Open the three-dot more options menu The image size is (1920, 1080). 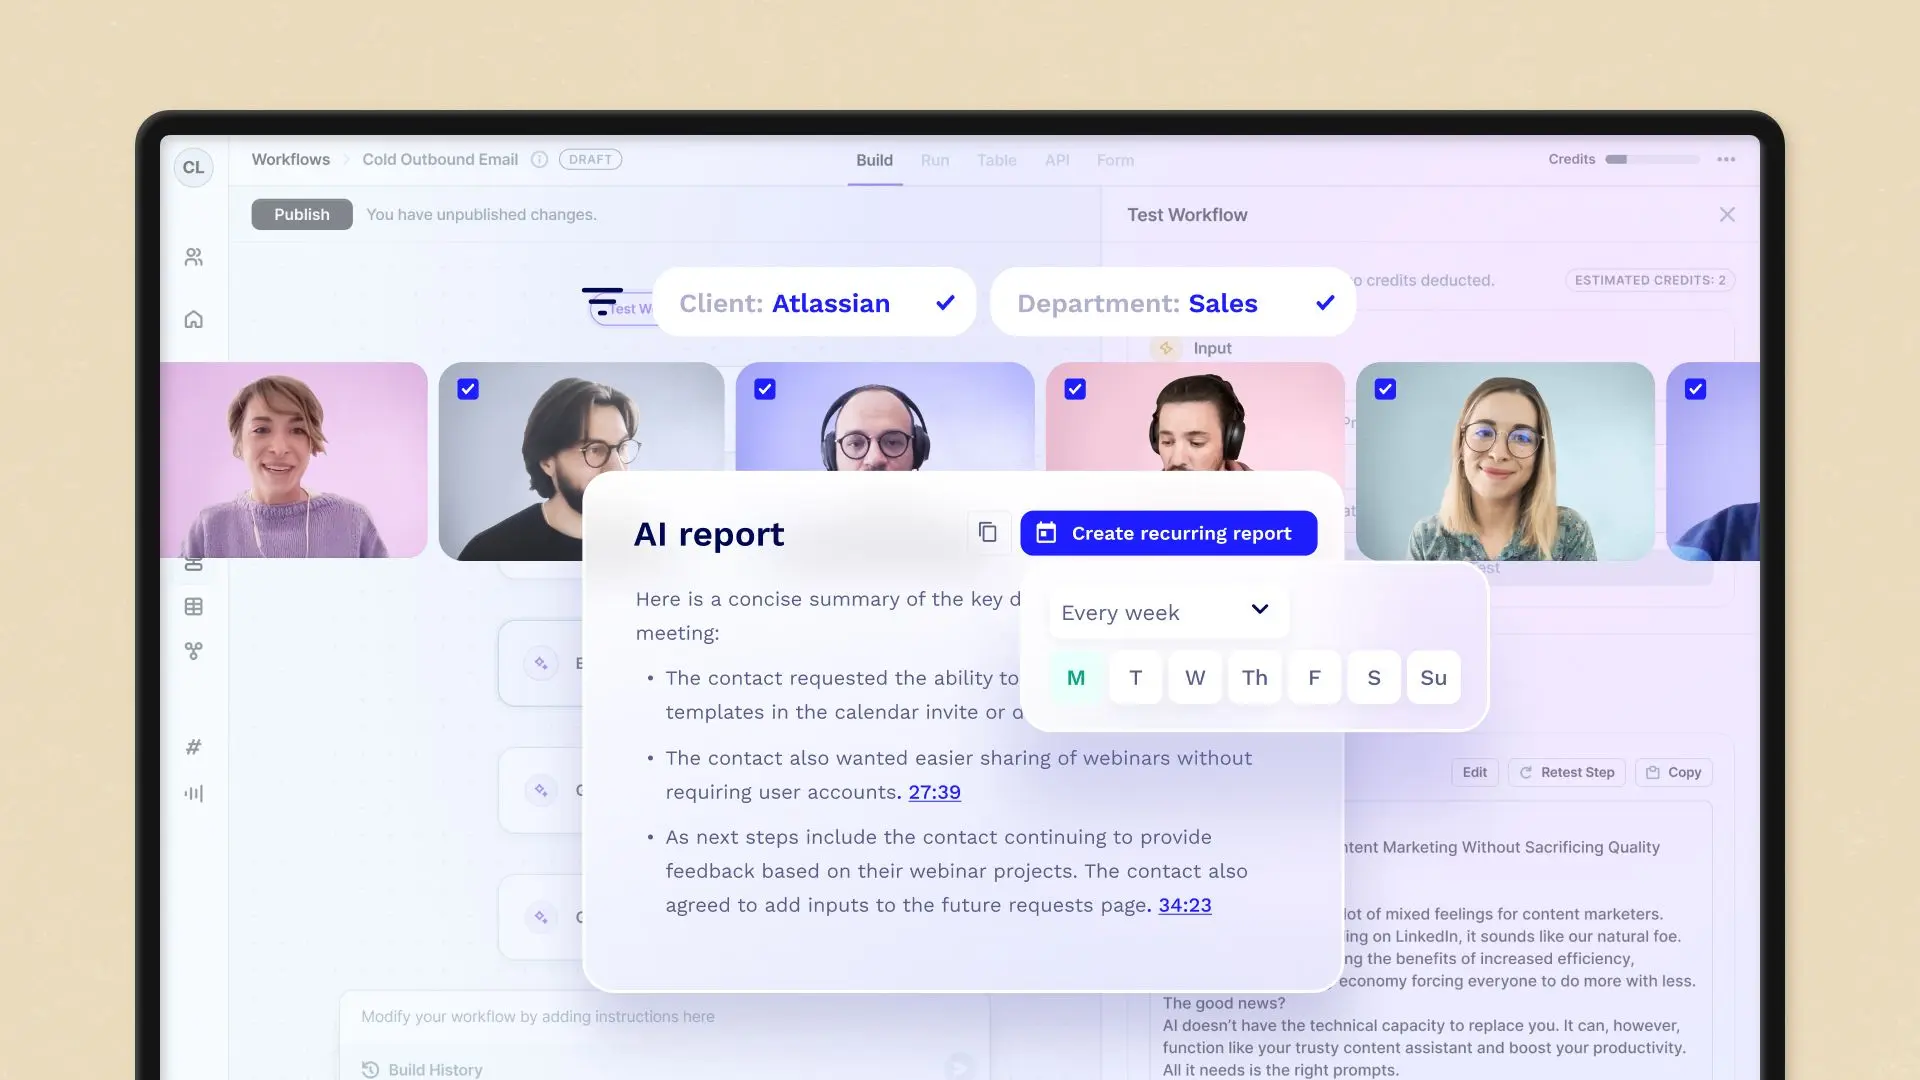[x=1726, y=160]
